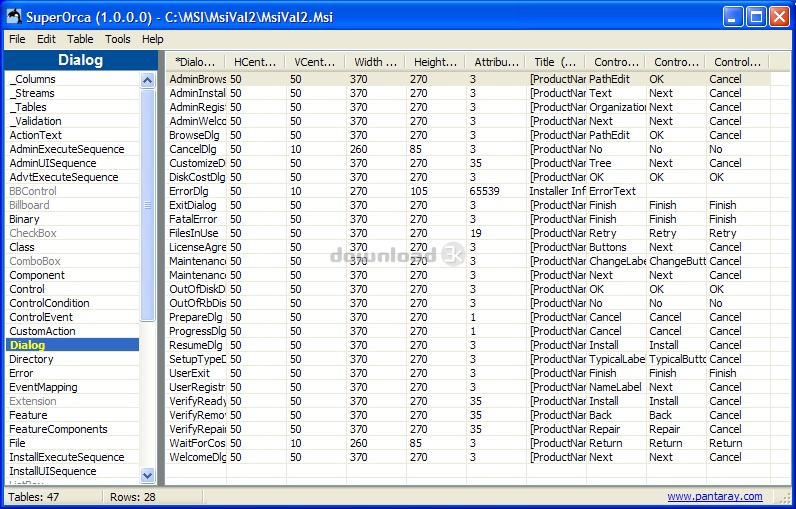Click the HCent... column header
This screenshot has width=796, height=509.
(x=255, y=62)
